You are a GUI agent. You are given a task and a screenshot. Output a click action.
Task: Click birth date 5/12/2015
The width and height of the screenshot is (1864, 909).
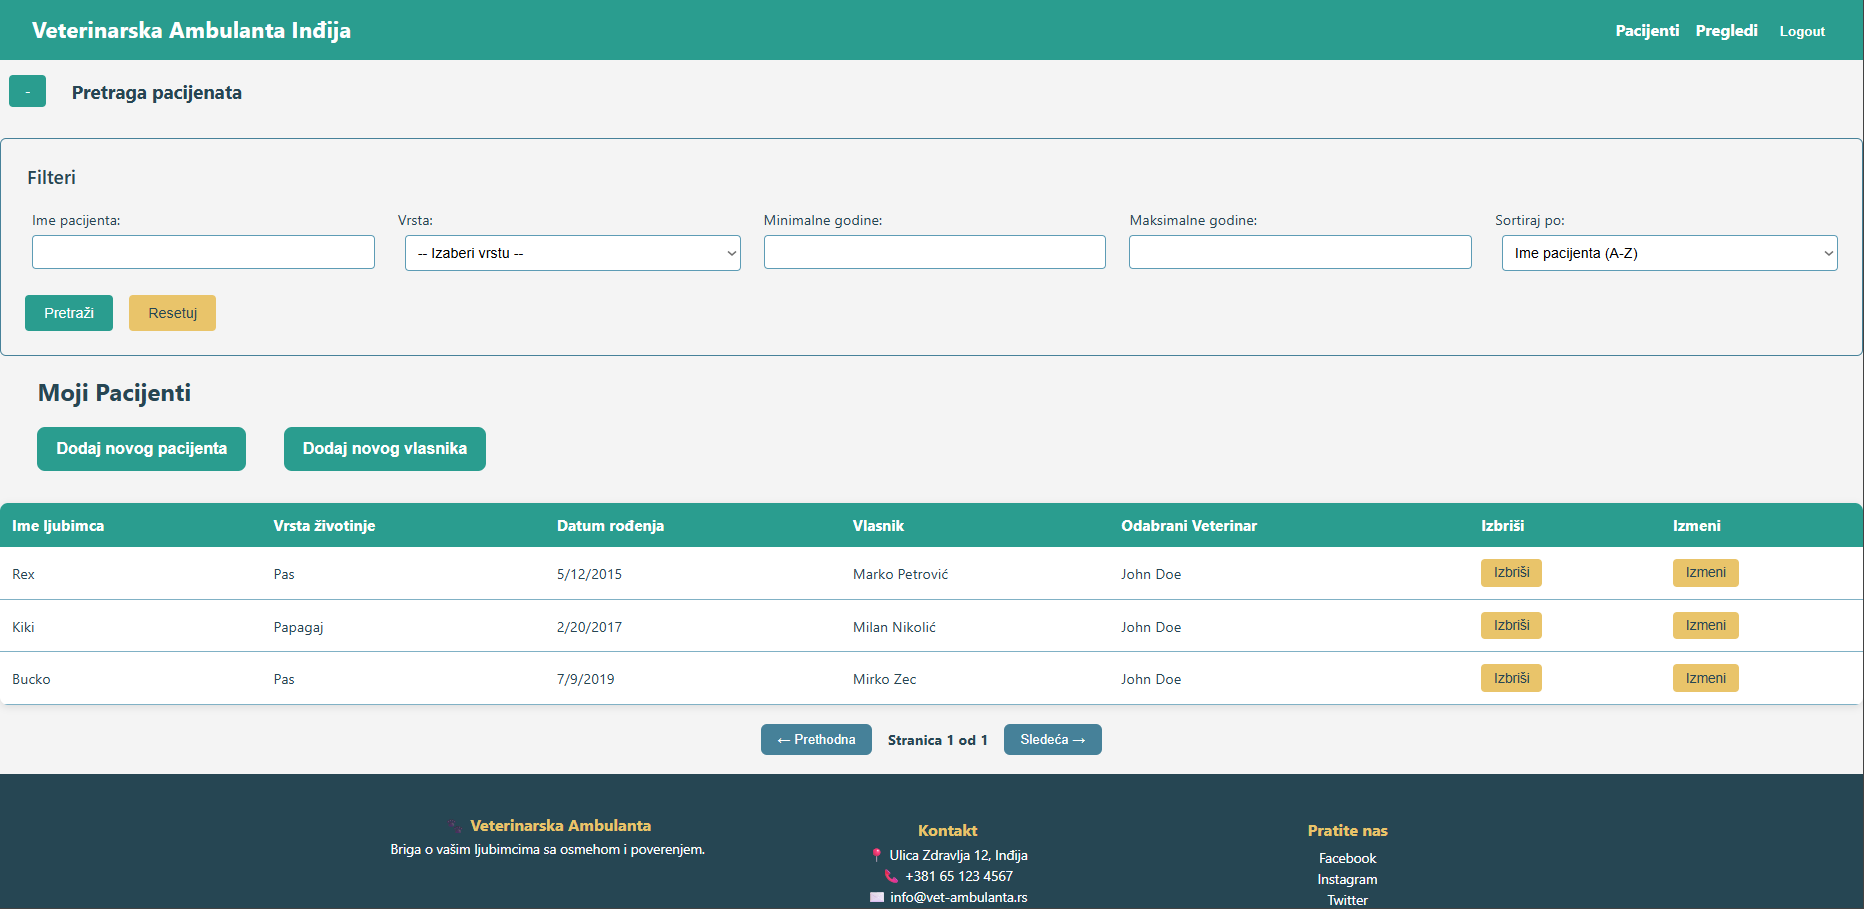[x=589, y=575]
